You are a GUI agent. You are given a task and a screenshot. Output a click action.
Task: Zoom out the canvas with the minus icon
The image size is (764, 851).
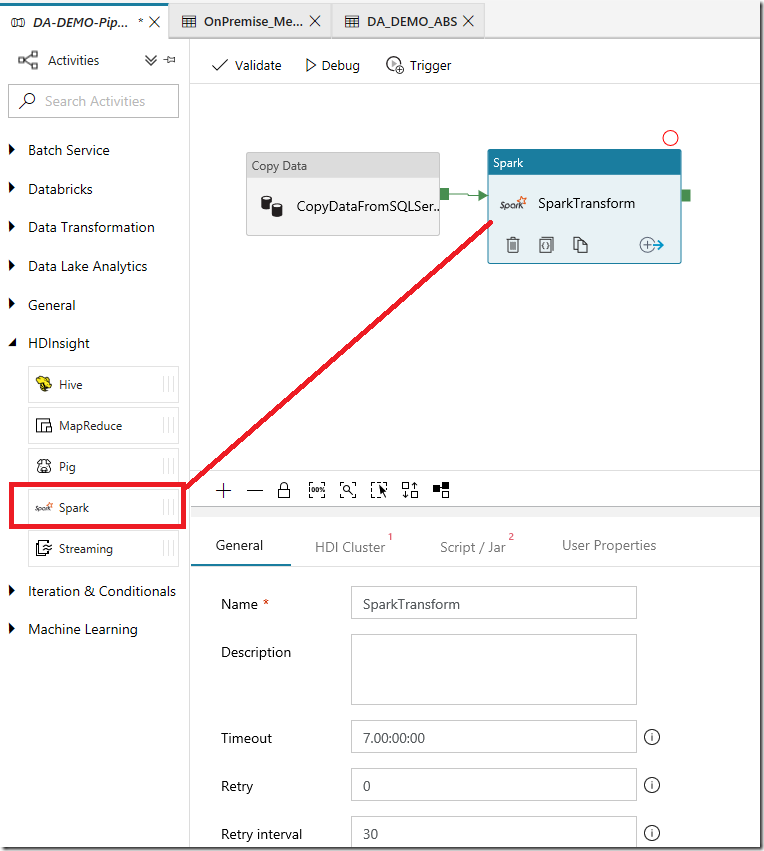coord(255,490)
